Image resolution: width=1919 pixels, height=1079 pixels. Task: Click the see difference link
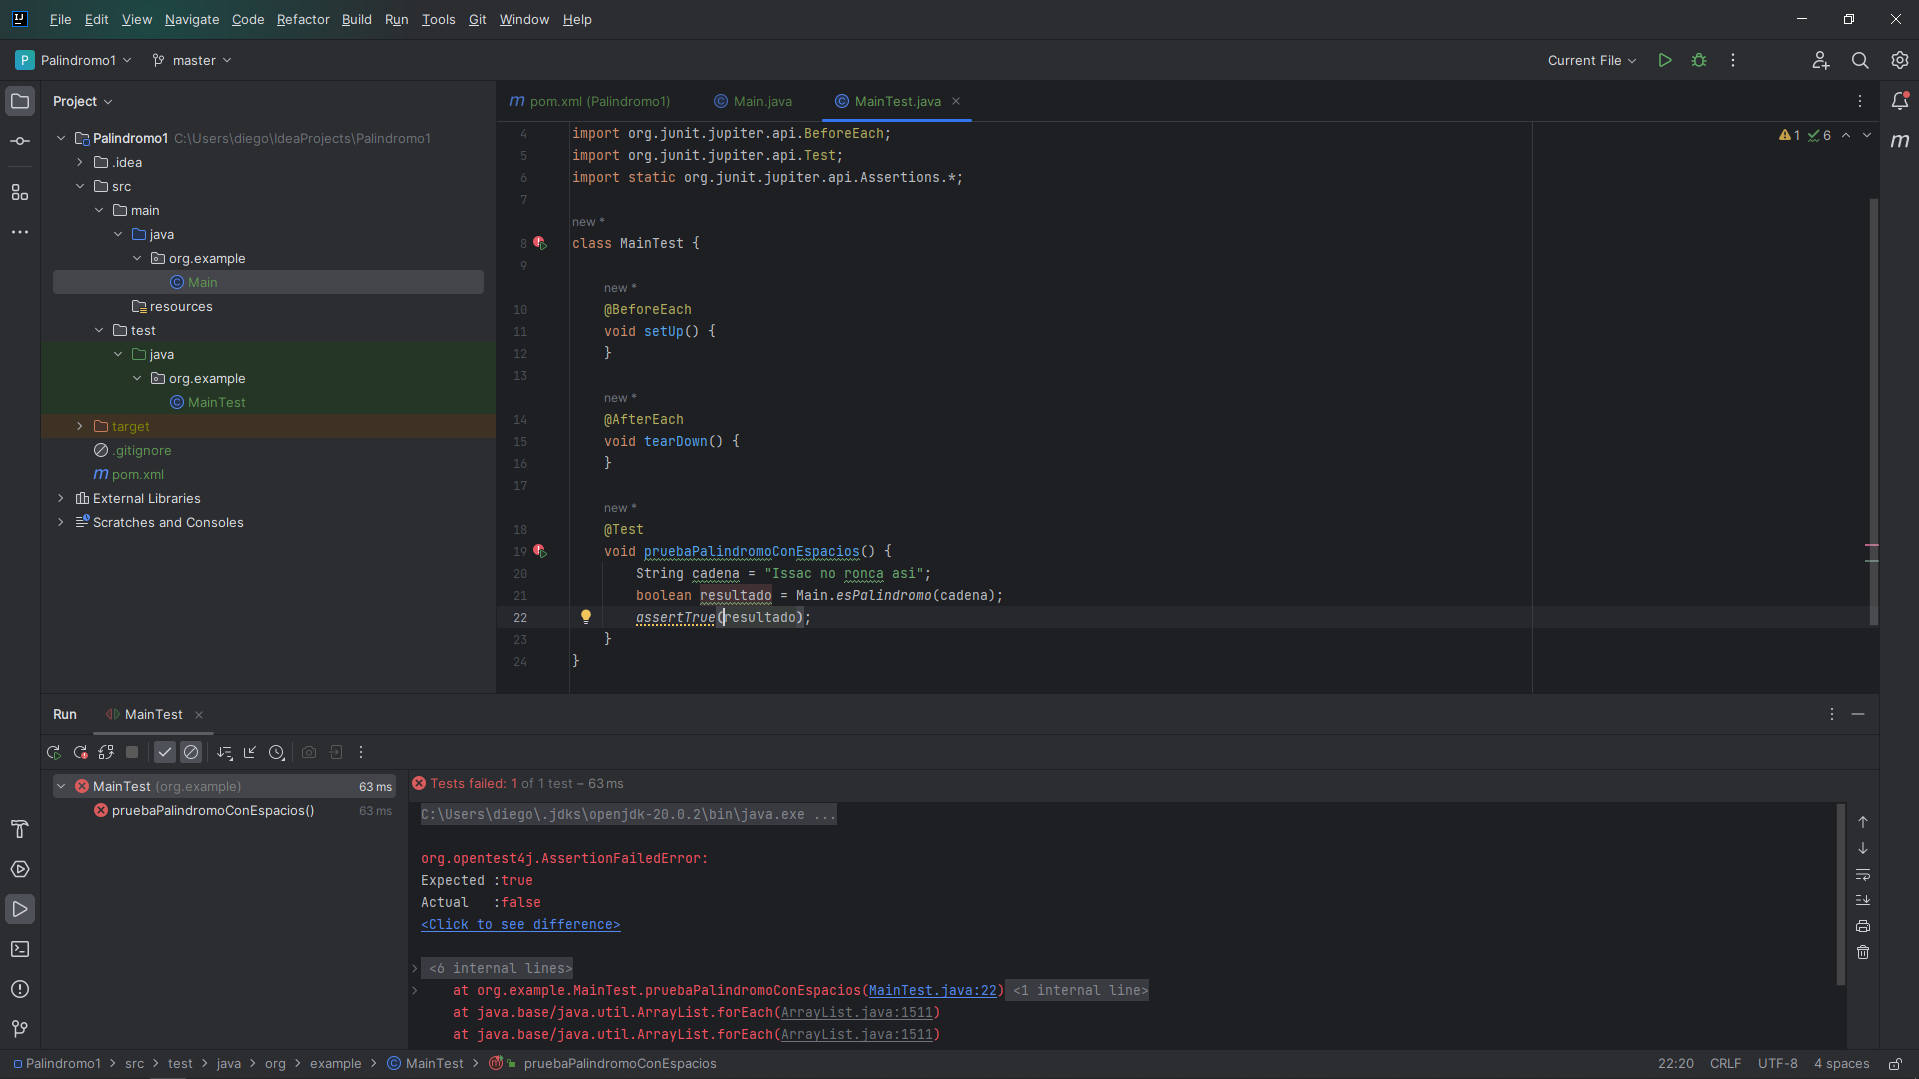[520, 924]
